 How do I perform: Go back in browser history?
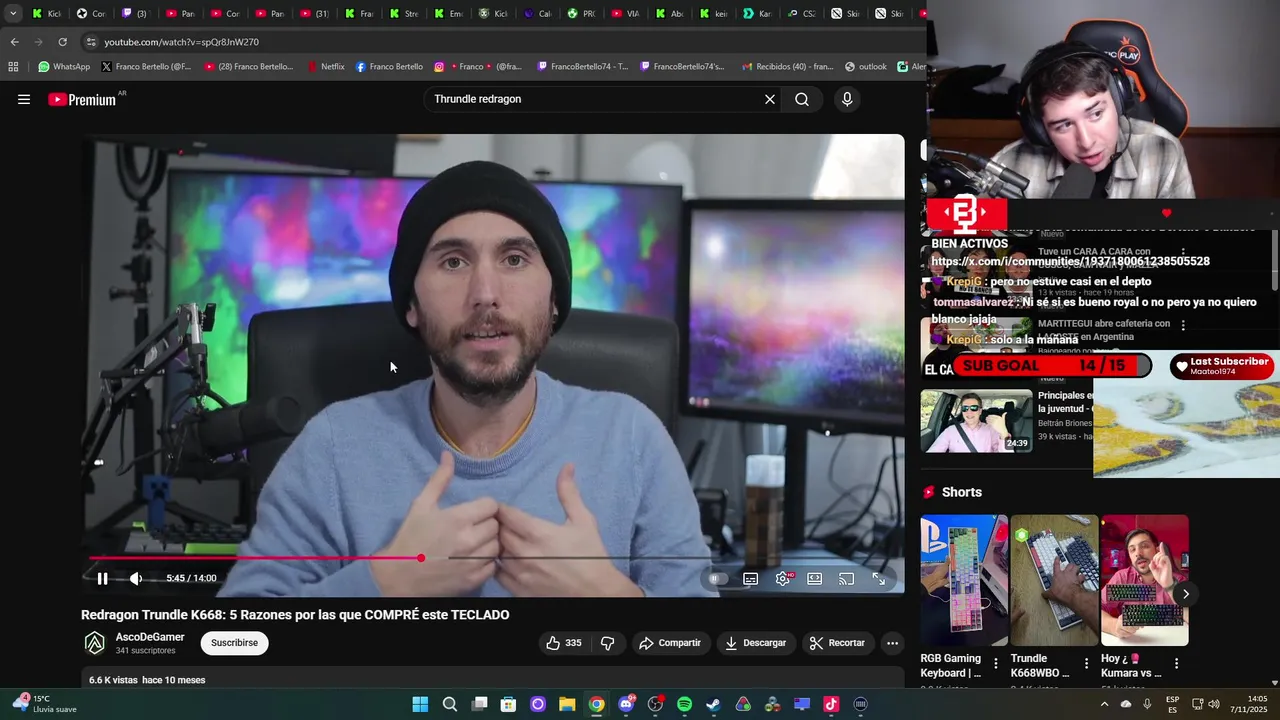point(14,42)
